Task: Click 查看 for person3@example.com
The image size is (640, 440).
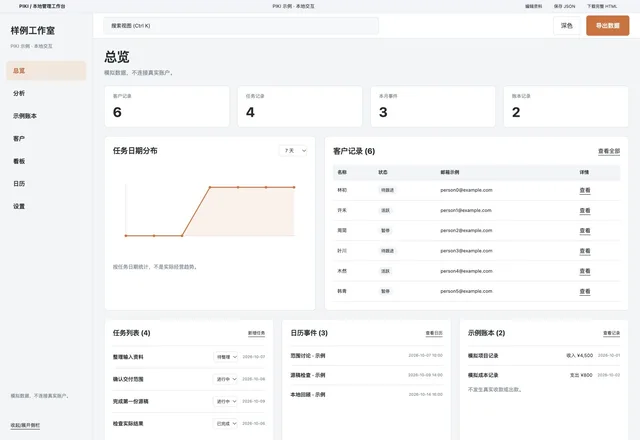Action: click(585, 251)
